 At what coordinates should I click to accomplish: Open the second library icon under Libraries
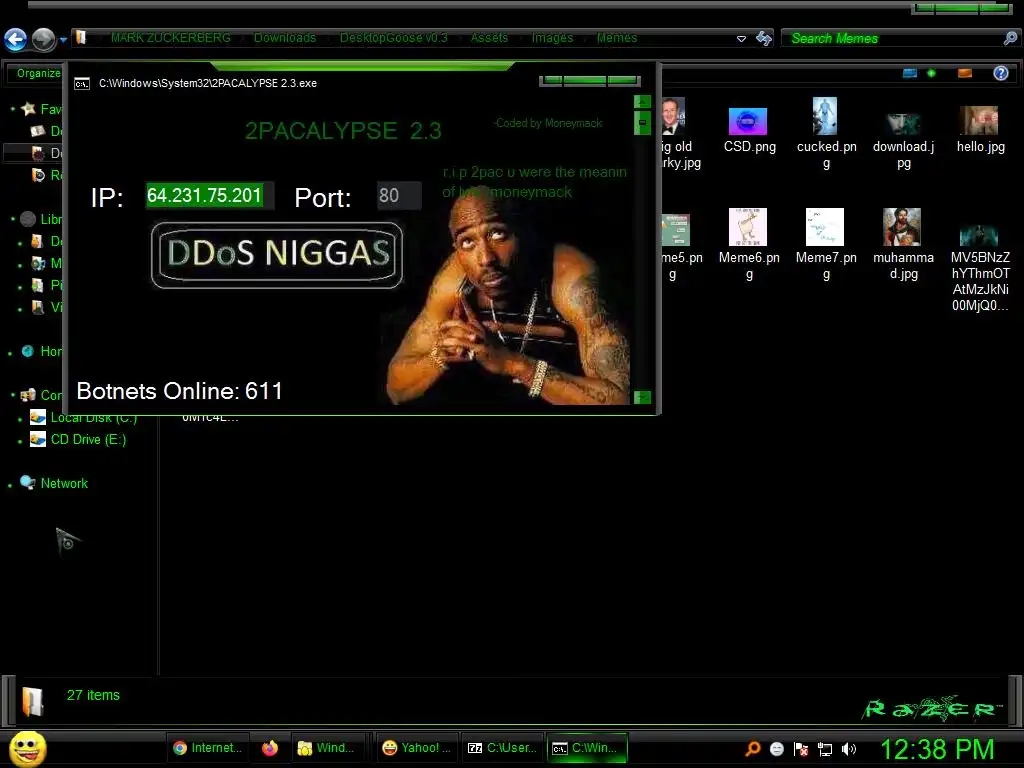tap(38, 263)
